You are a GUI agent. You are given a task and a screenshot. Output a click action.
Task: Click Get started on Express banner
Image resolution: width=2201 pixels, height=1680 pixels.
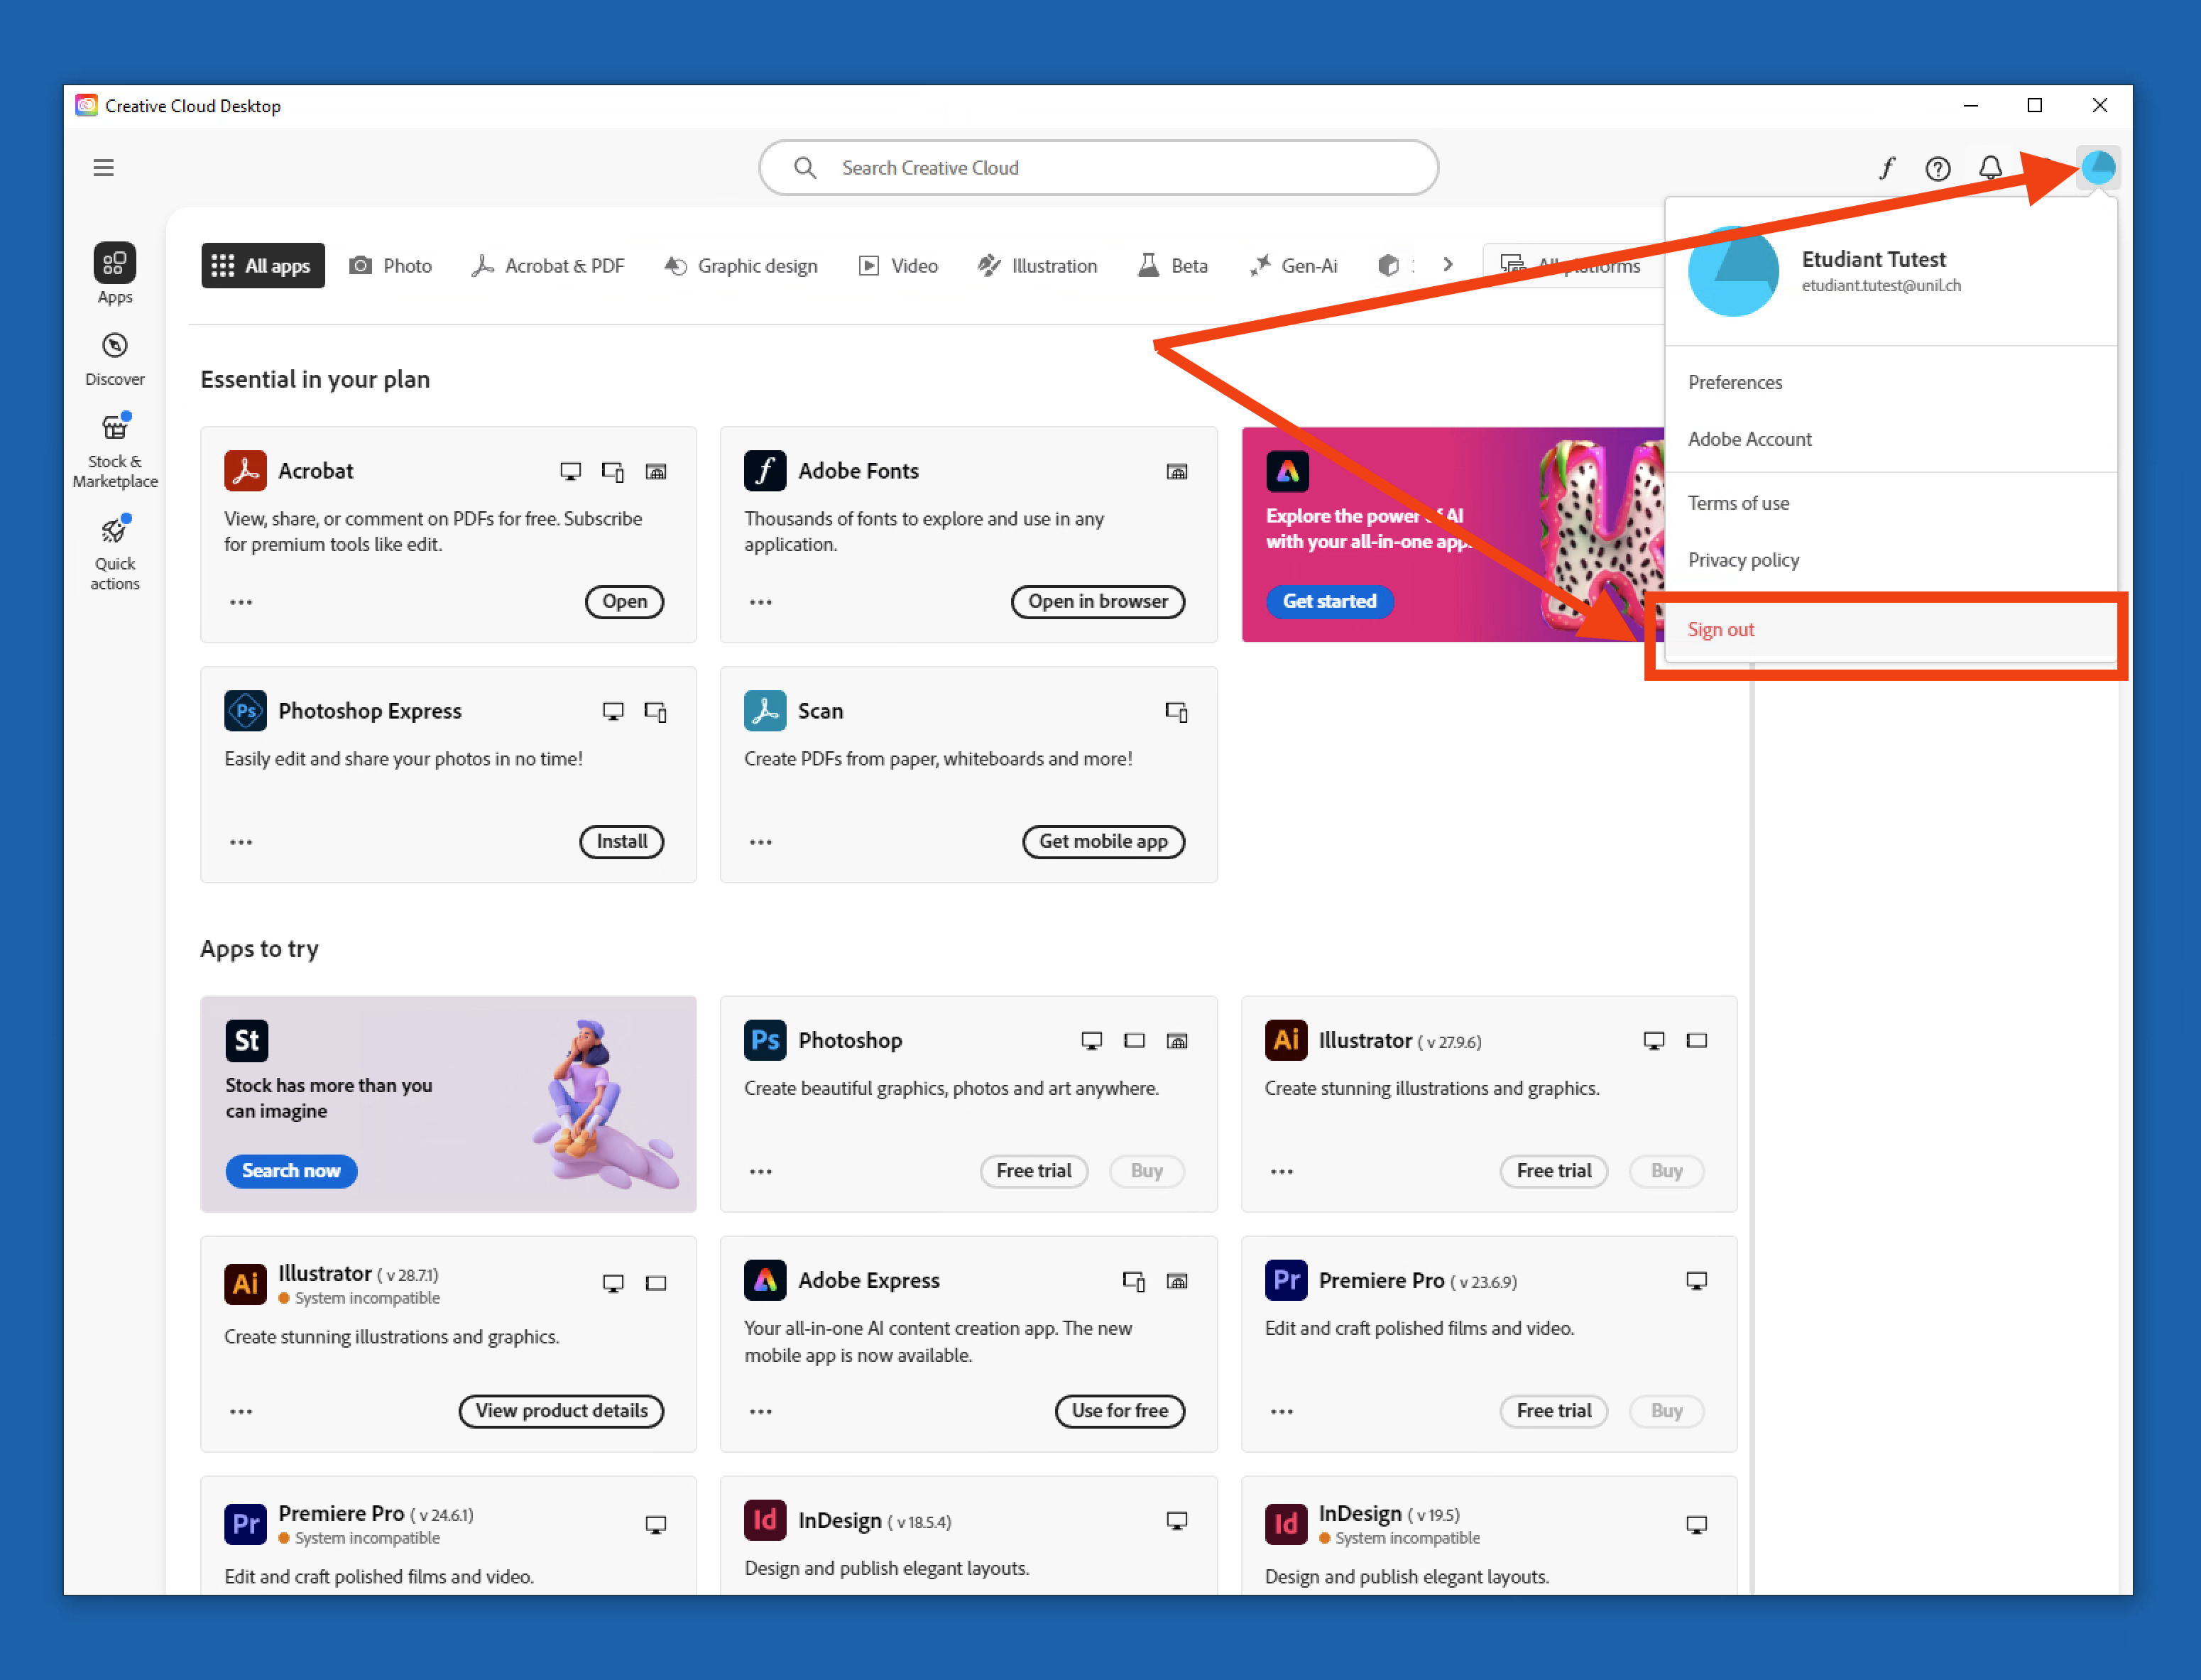1329,601
